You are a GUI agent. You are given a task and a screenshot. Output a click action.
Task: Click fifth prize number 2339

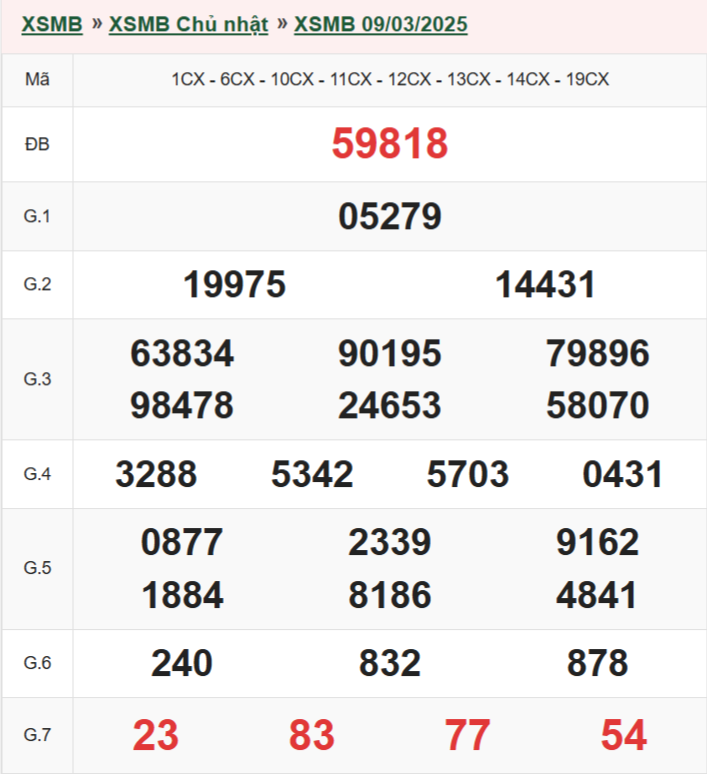(x=390, y=542)
